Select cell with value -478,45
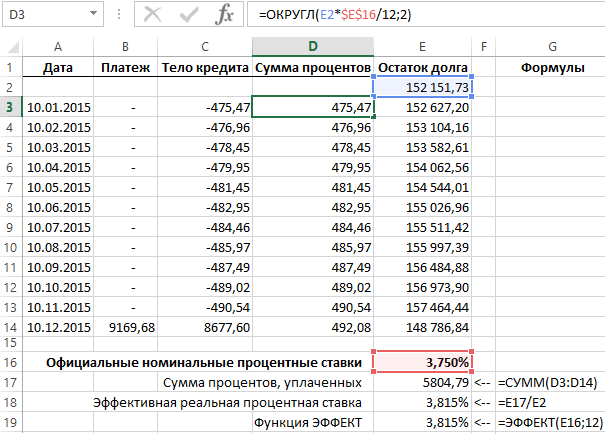Image resolution: width=605 pixels, height=434 pixels. pyautogui.click(x=205, y=147)
